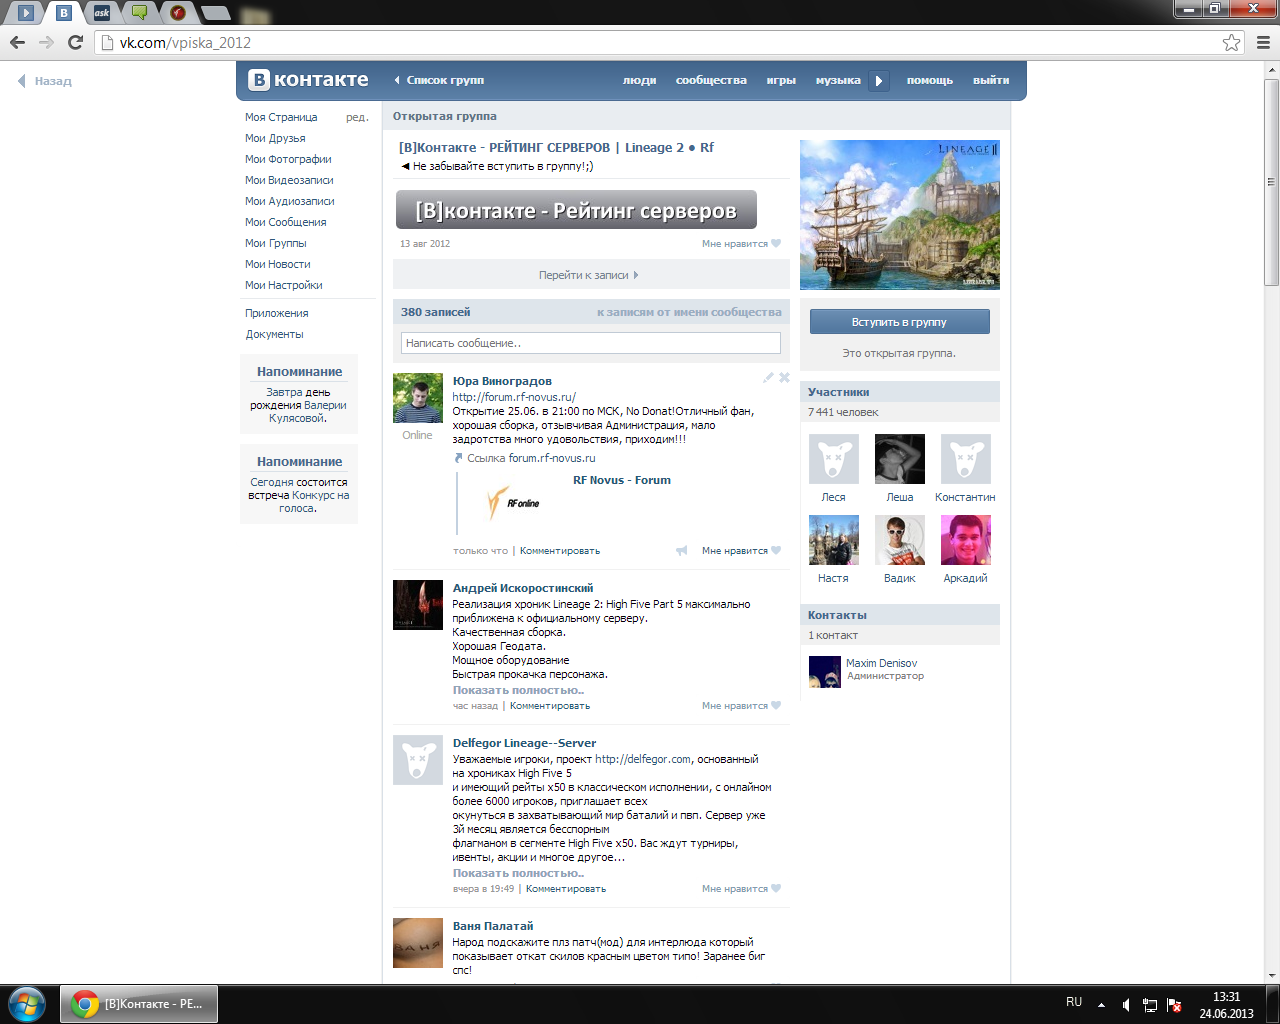This screenshot has width=1280, height=1024.
Task: Click the Назад link at left
Action: 45,81
